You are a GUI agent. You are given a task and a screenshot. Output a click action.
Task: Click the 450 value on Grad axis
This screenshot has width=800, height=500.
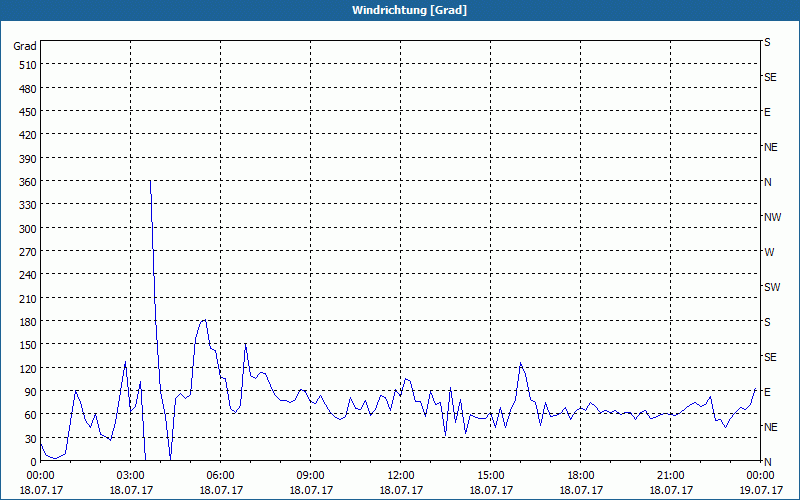28,112
